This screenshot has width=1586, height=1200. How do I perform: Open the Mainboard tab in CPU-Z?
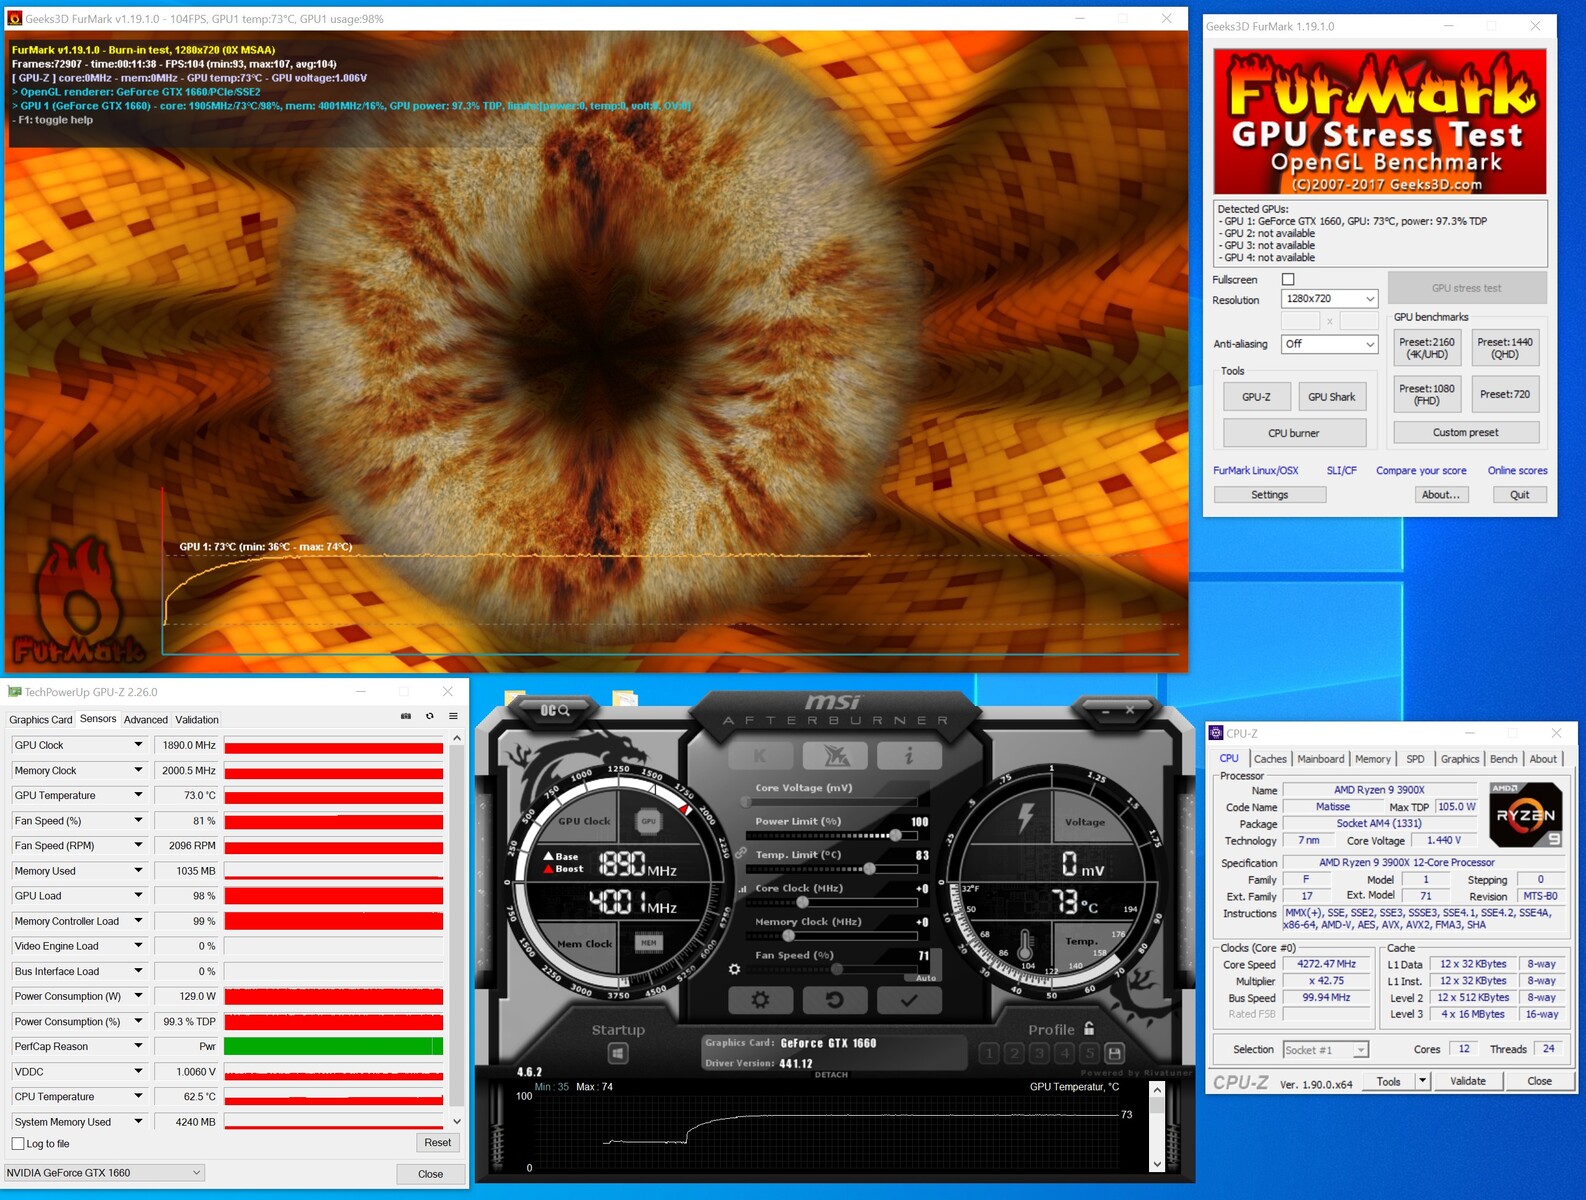(1320, 759)
